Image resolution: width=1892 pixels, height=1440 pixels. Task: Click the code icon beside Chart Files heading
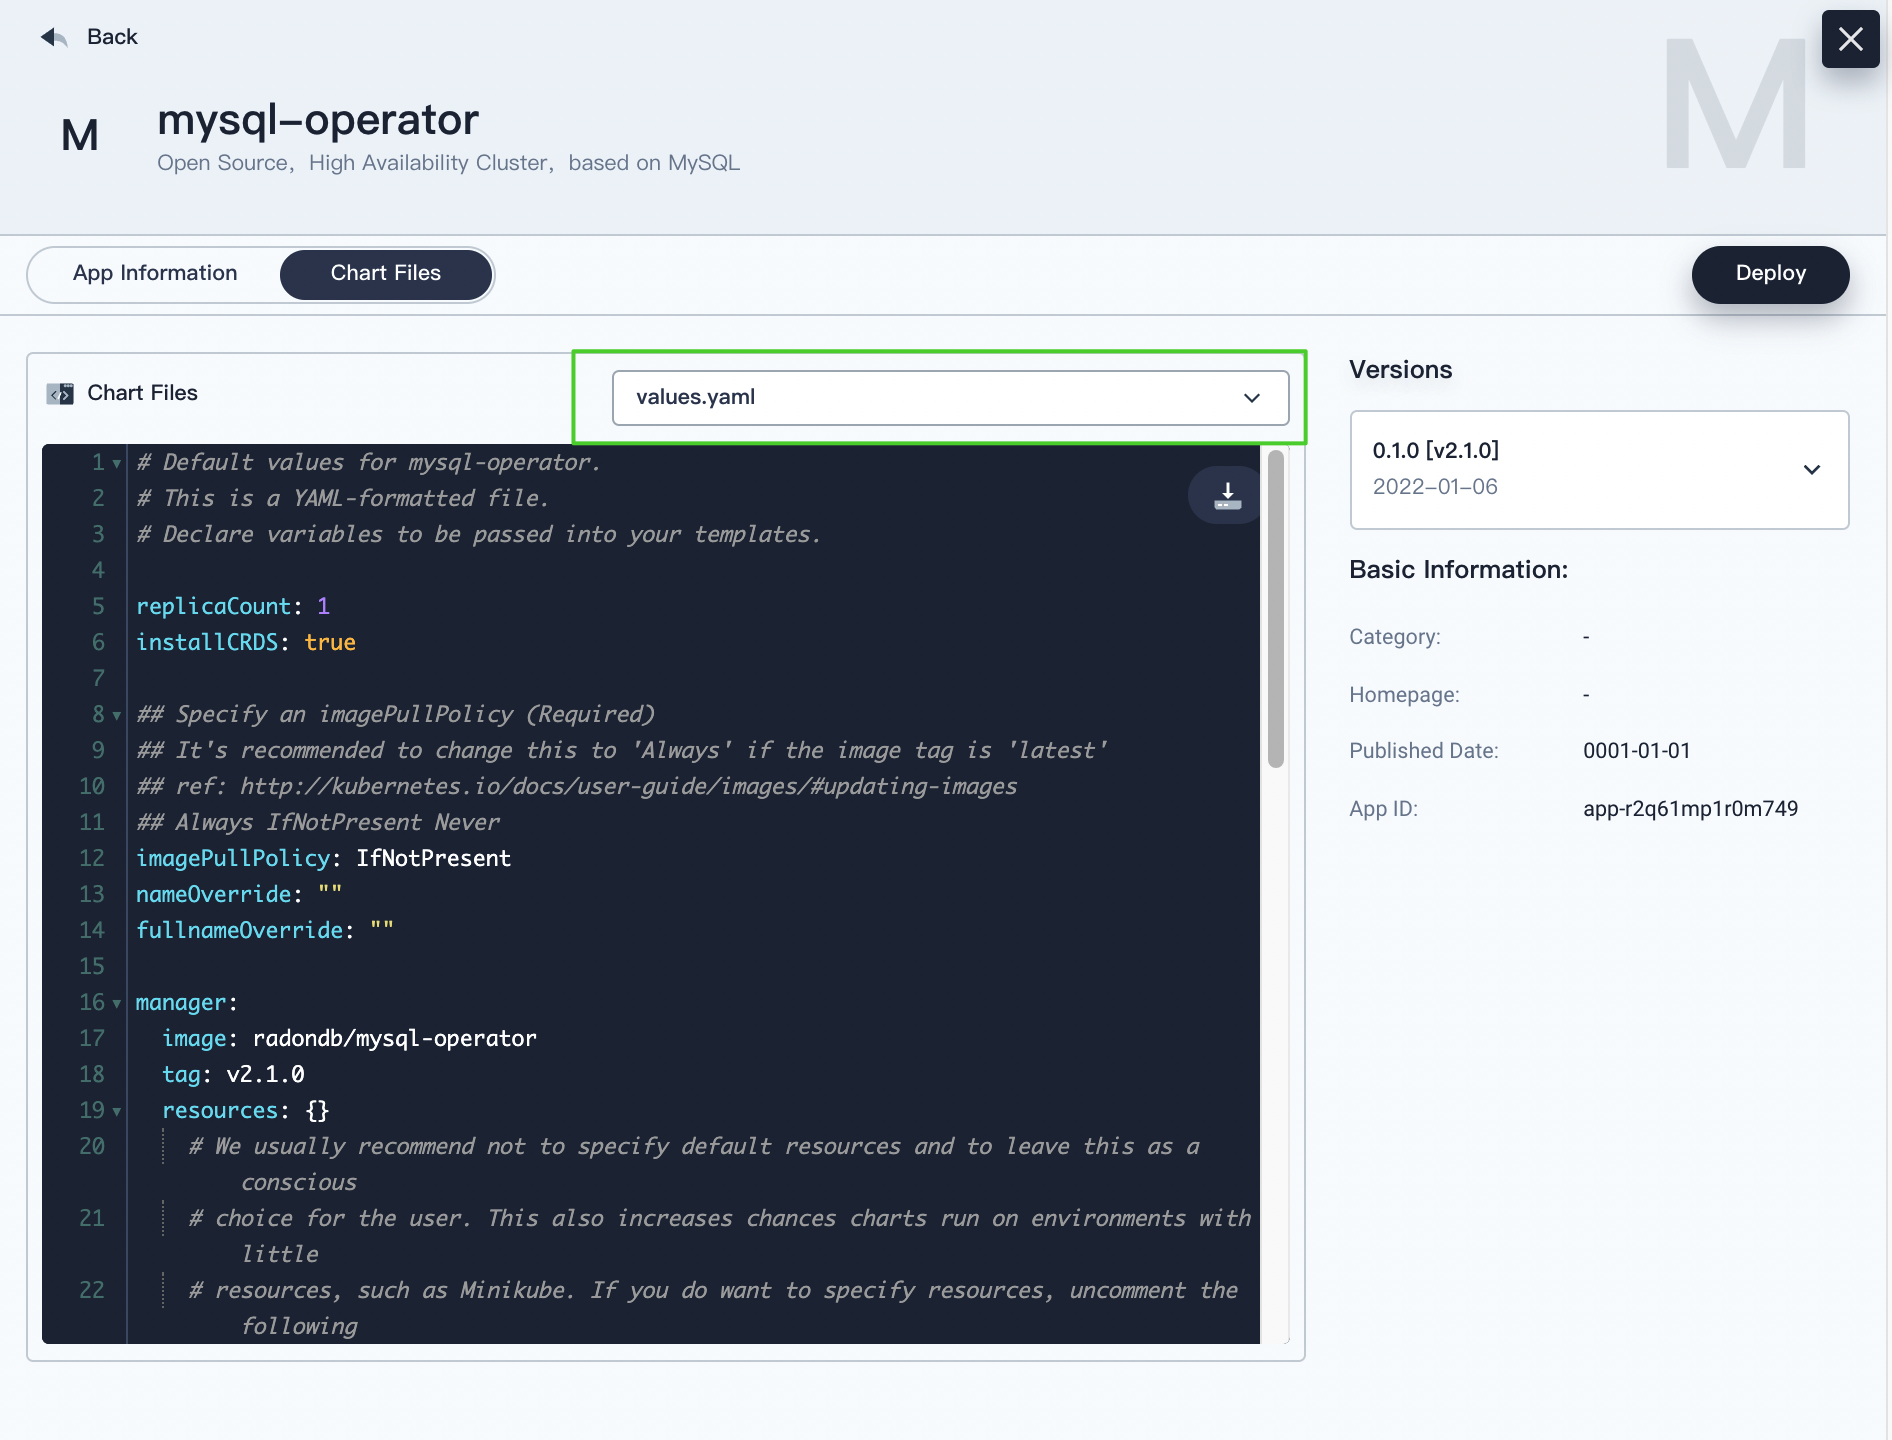click(x=61, y=392)
